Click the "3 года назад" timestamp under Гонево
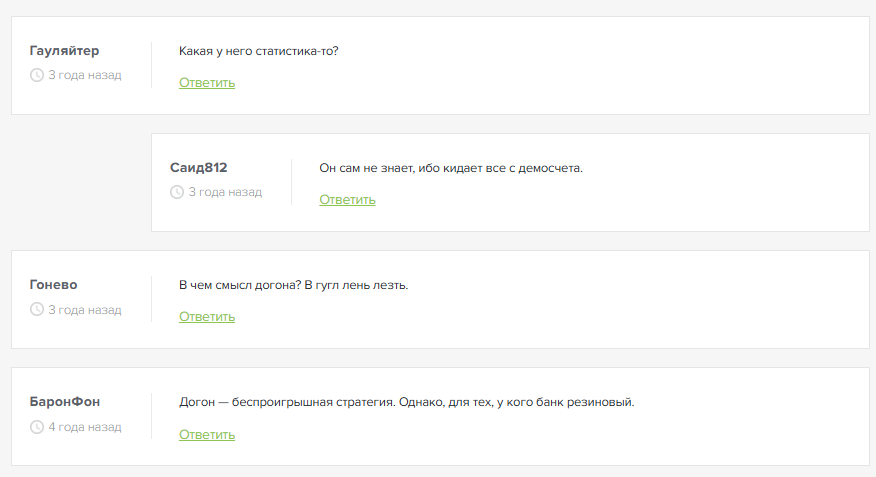 [85, 310]
